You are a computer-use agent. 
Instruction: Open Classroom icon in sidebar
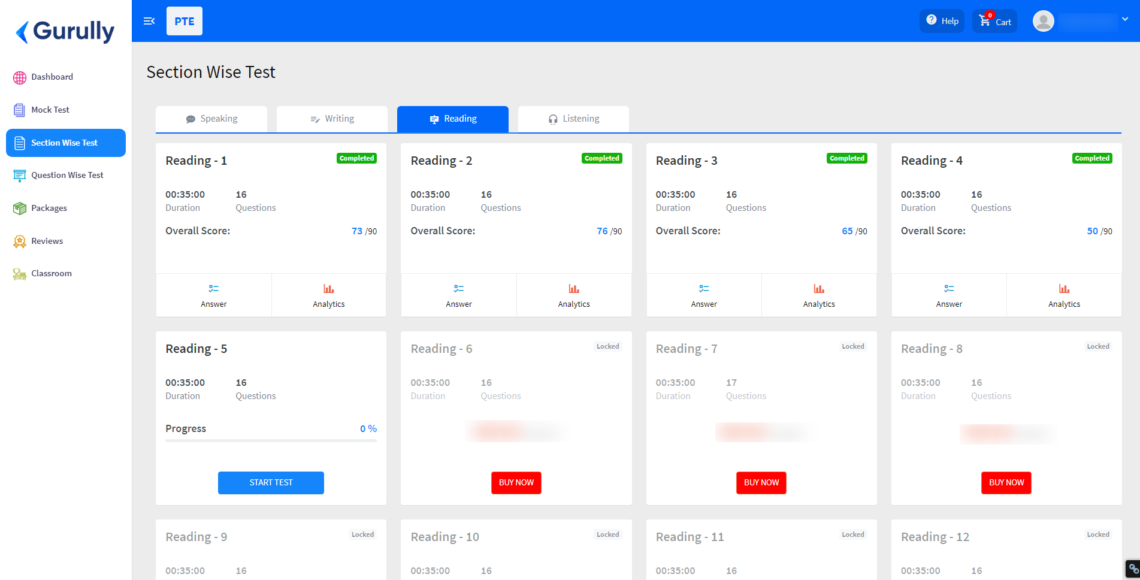(20, 274)
